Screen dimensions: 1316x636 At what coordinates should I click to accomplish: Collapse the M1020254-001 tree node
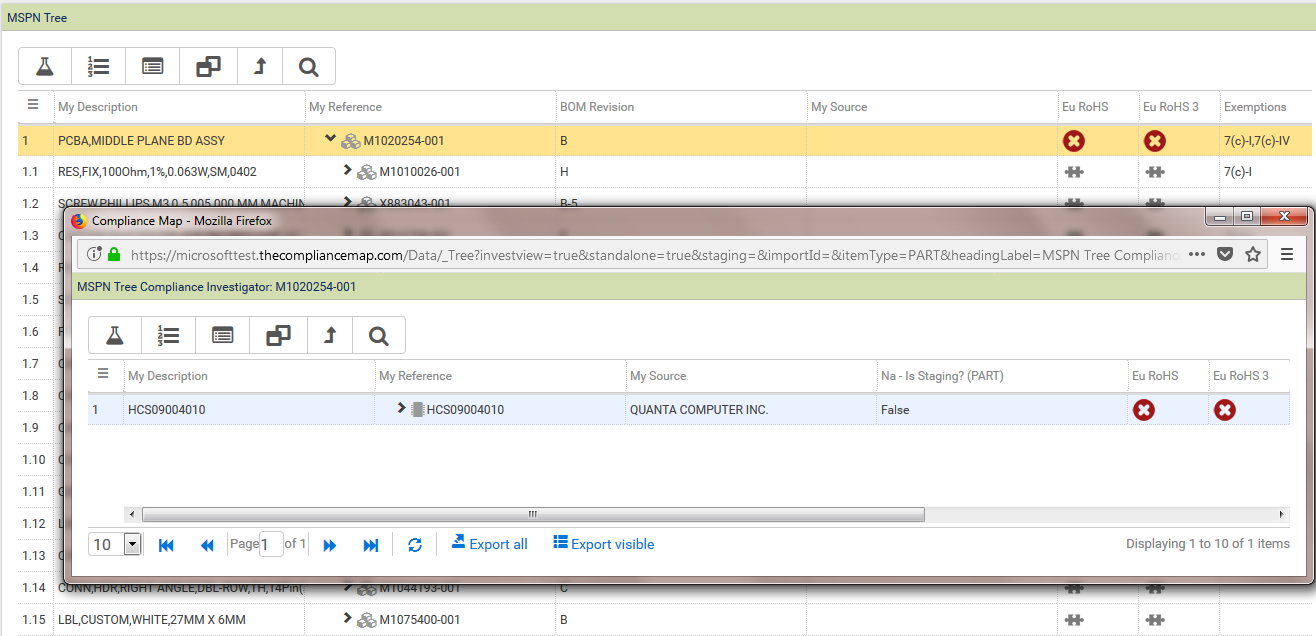[x=331, y=140]
